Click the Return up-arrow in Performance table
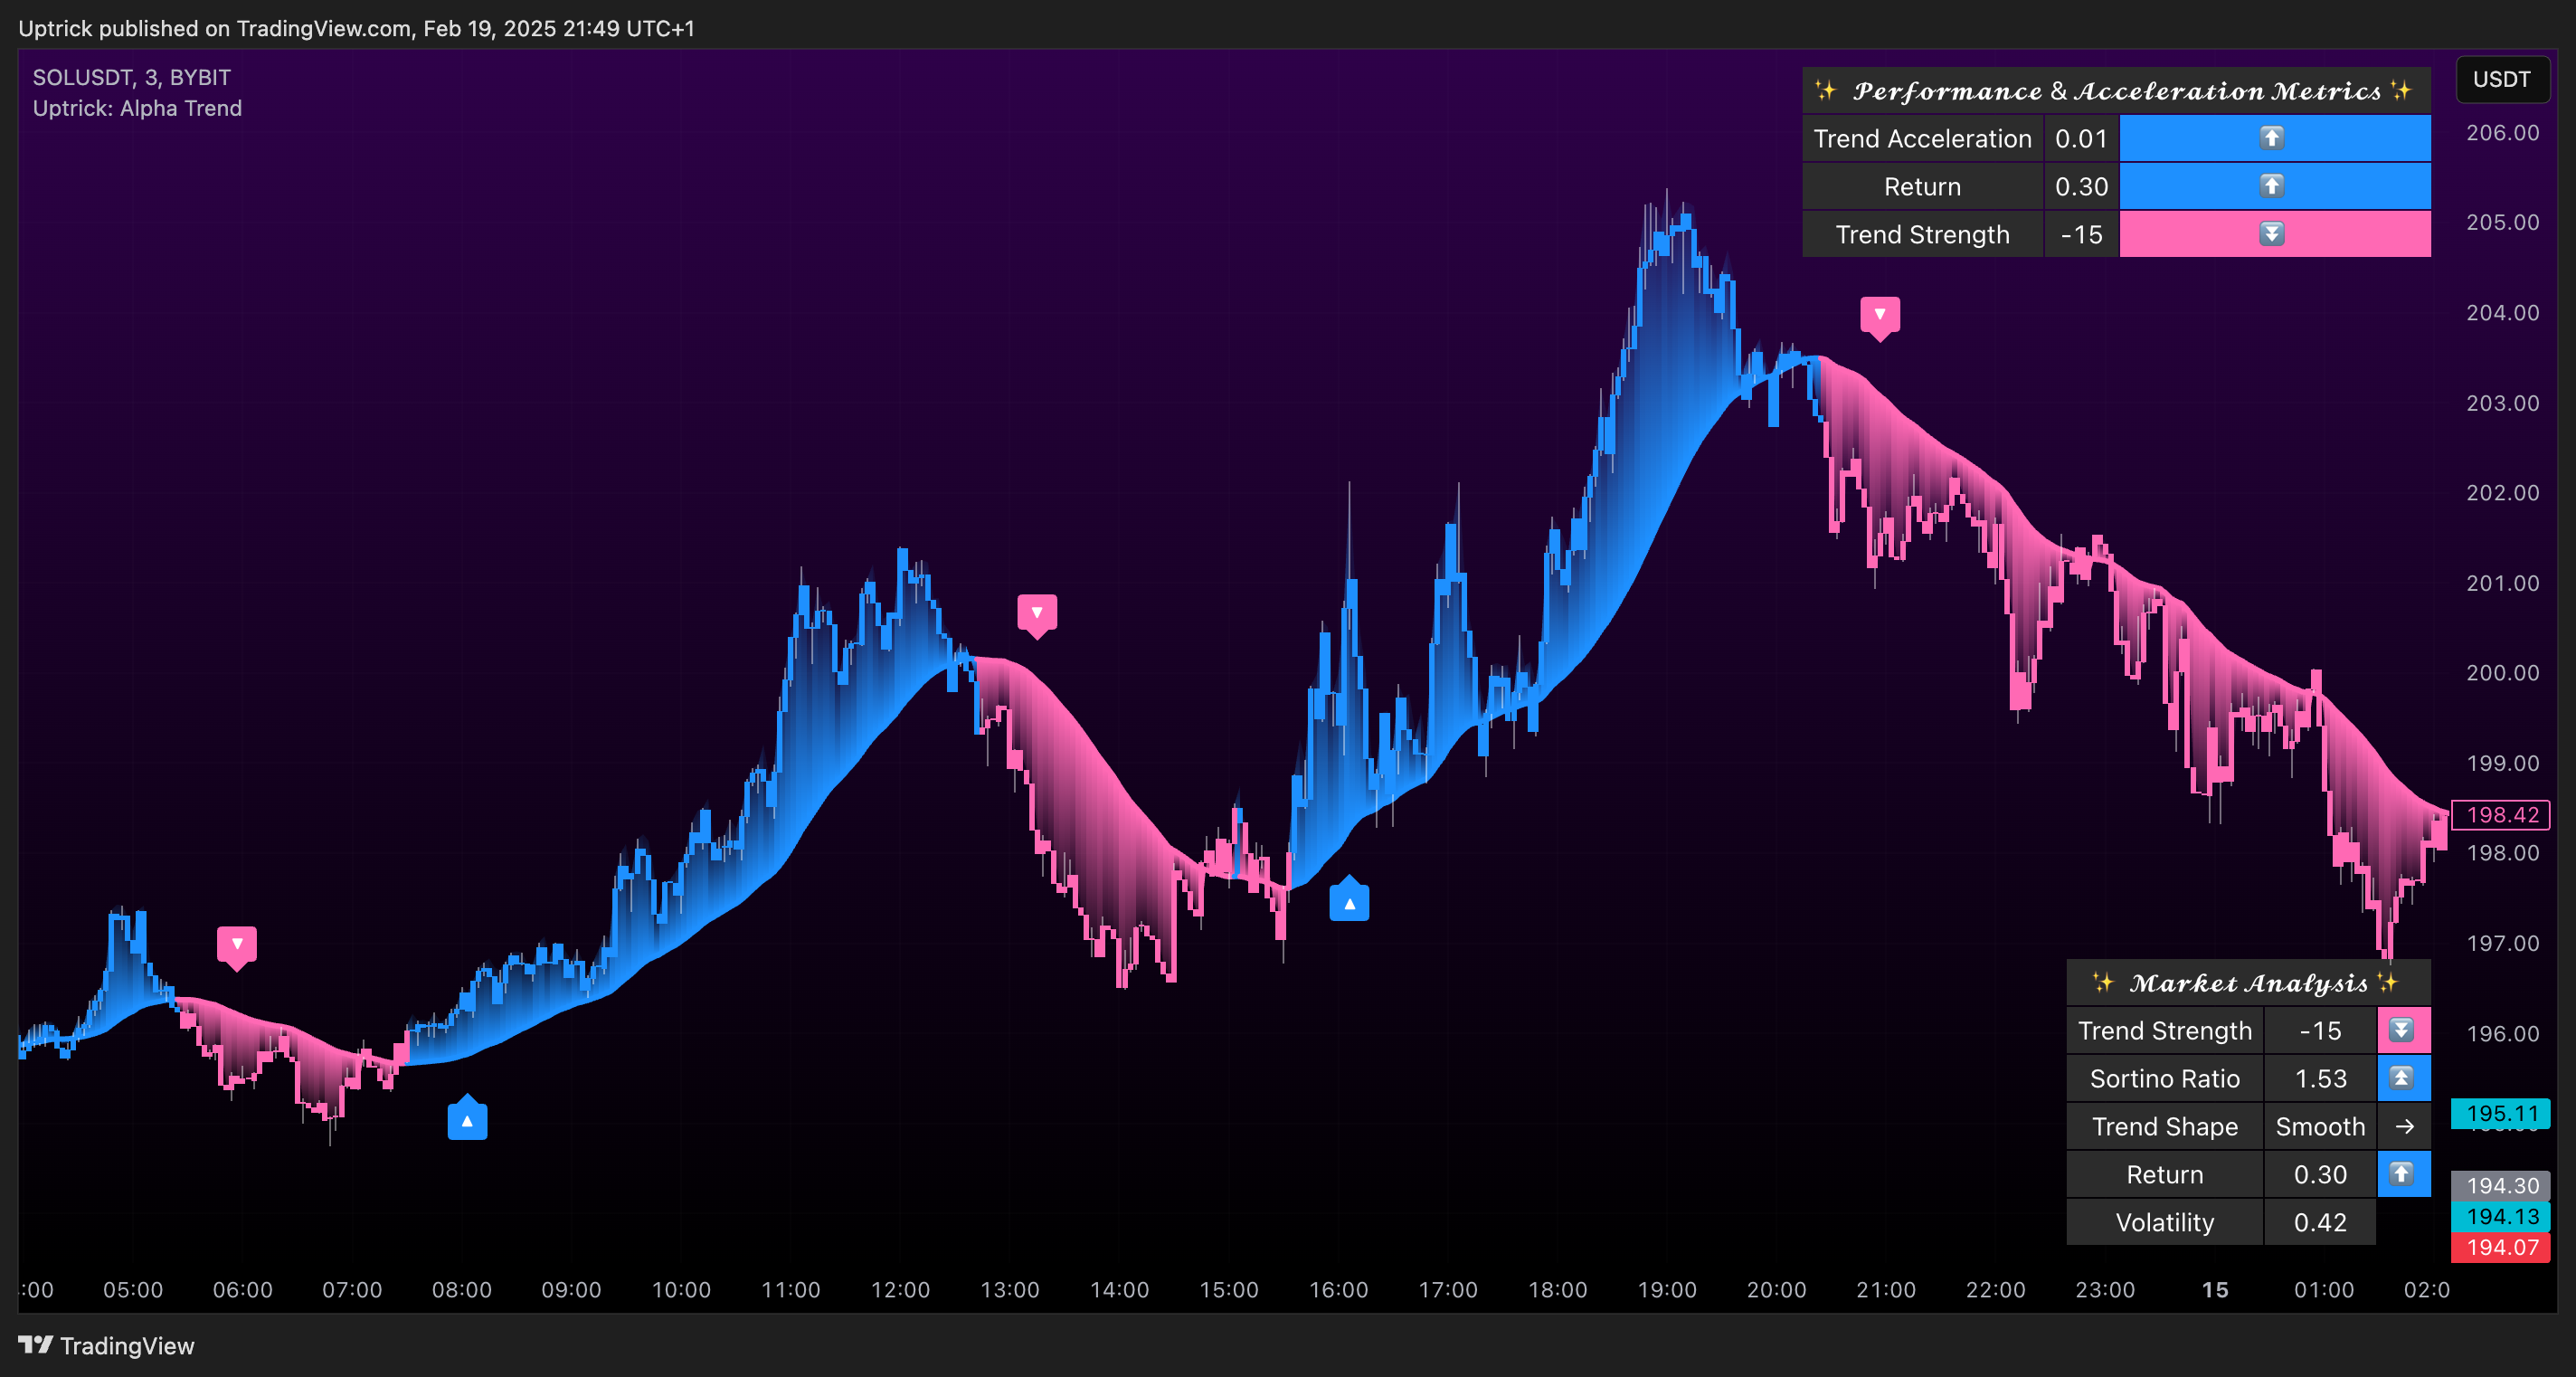The image size is (2576, 1377). point(2272,186)
